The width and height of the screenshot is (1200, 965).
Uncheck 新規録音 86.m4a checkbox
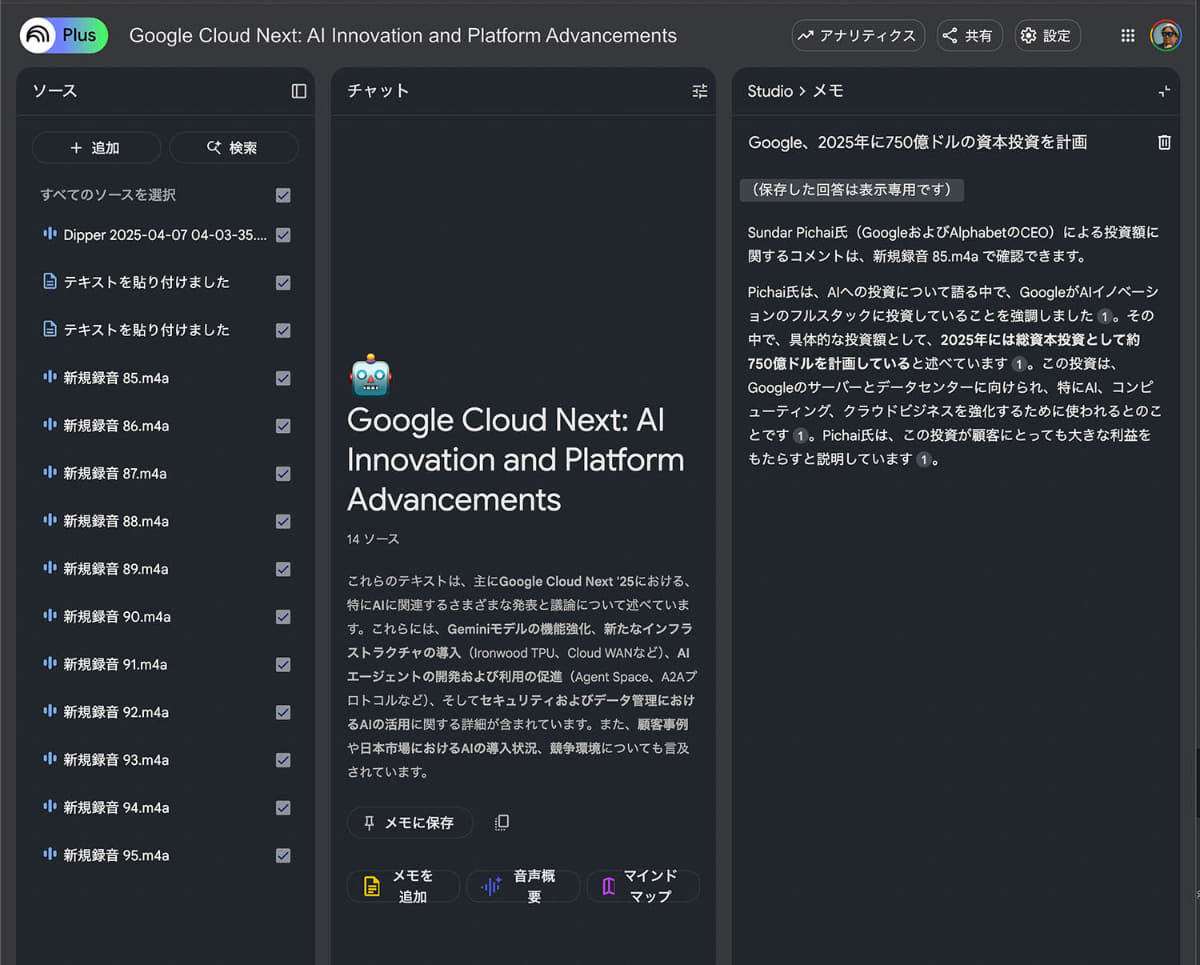tap(283, 426)
